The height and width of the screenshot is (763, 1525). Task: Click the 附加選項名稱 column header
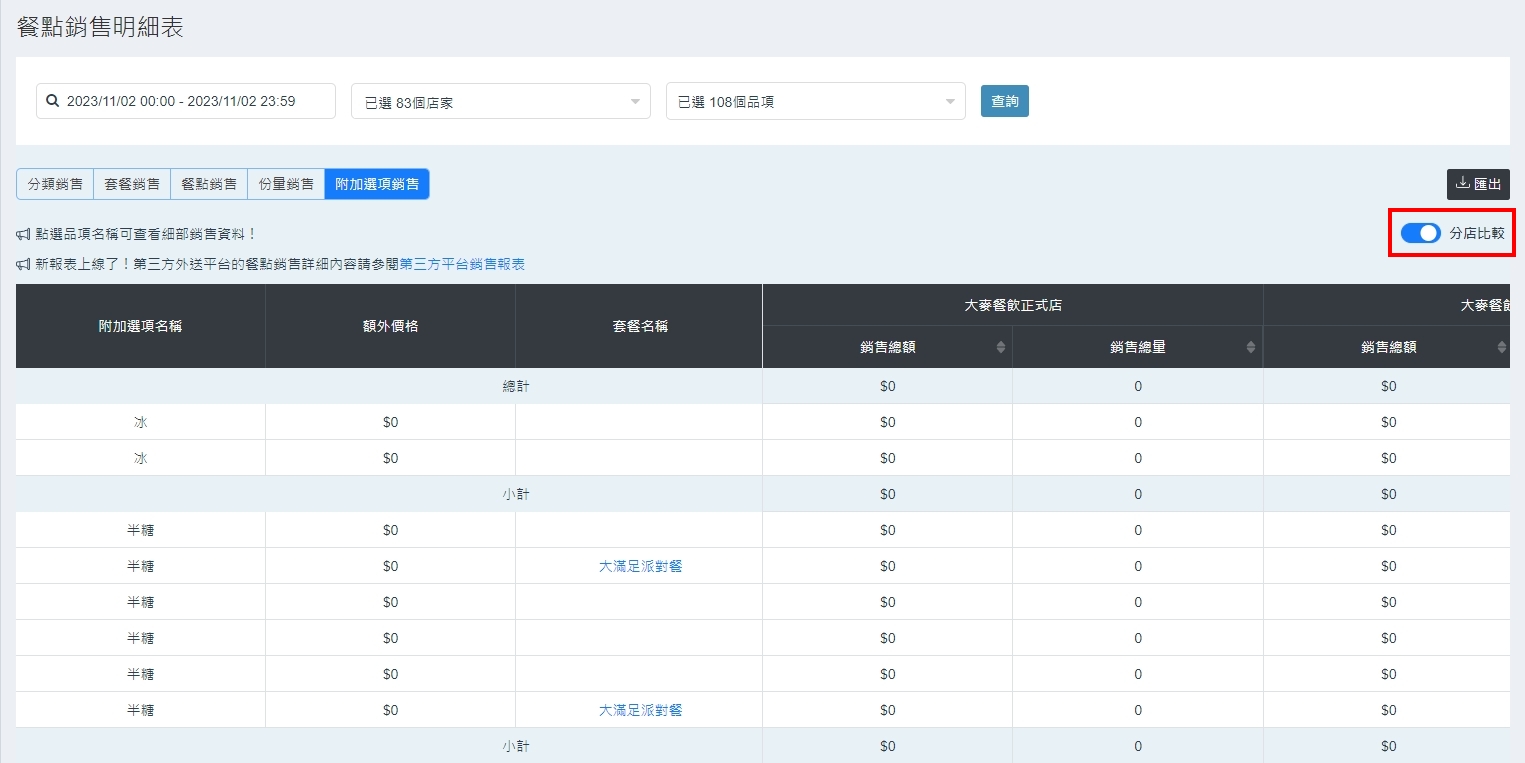[x=140, y=326]
